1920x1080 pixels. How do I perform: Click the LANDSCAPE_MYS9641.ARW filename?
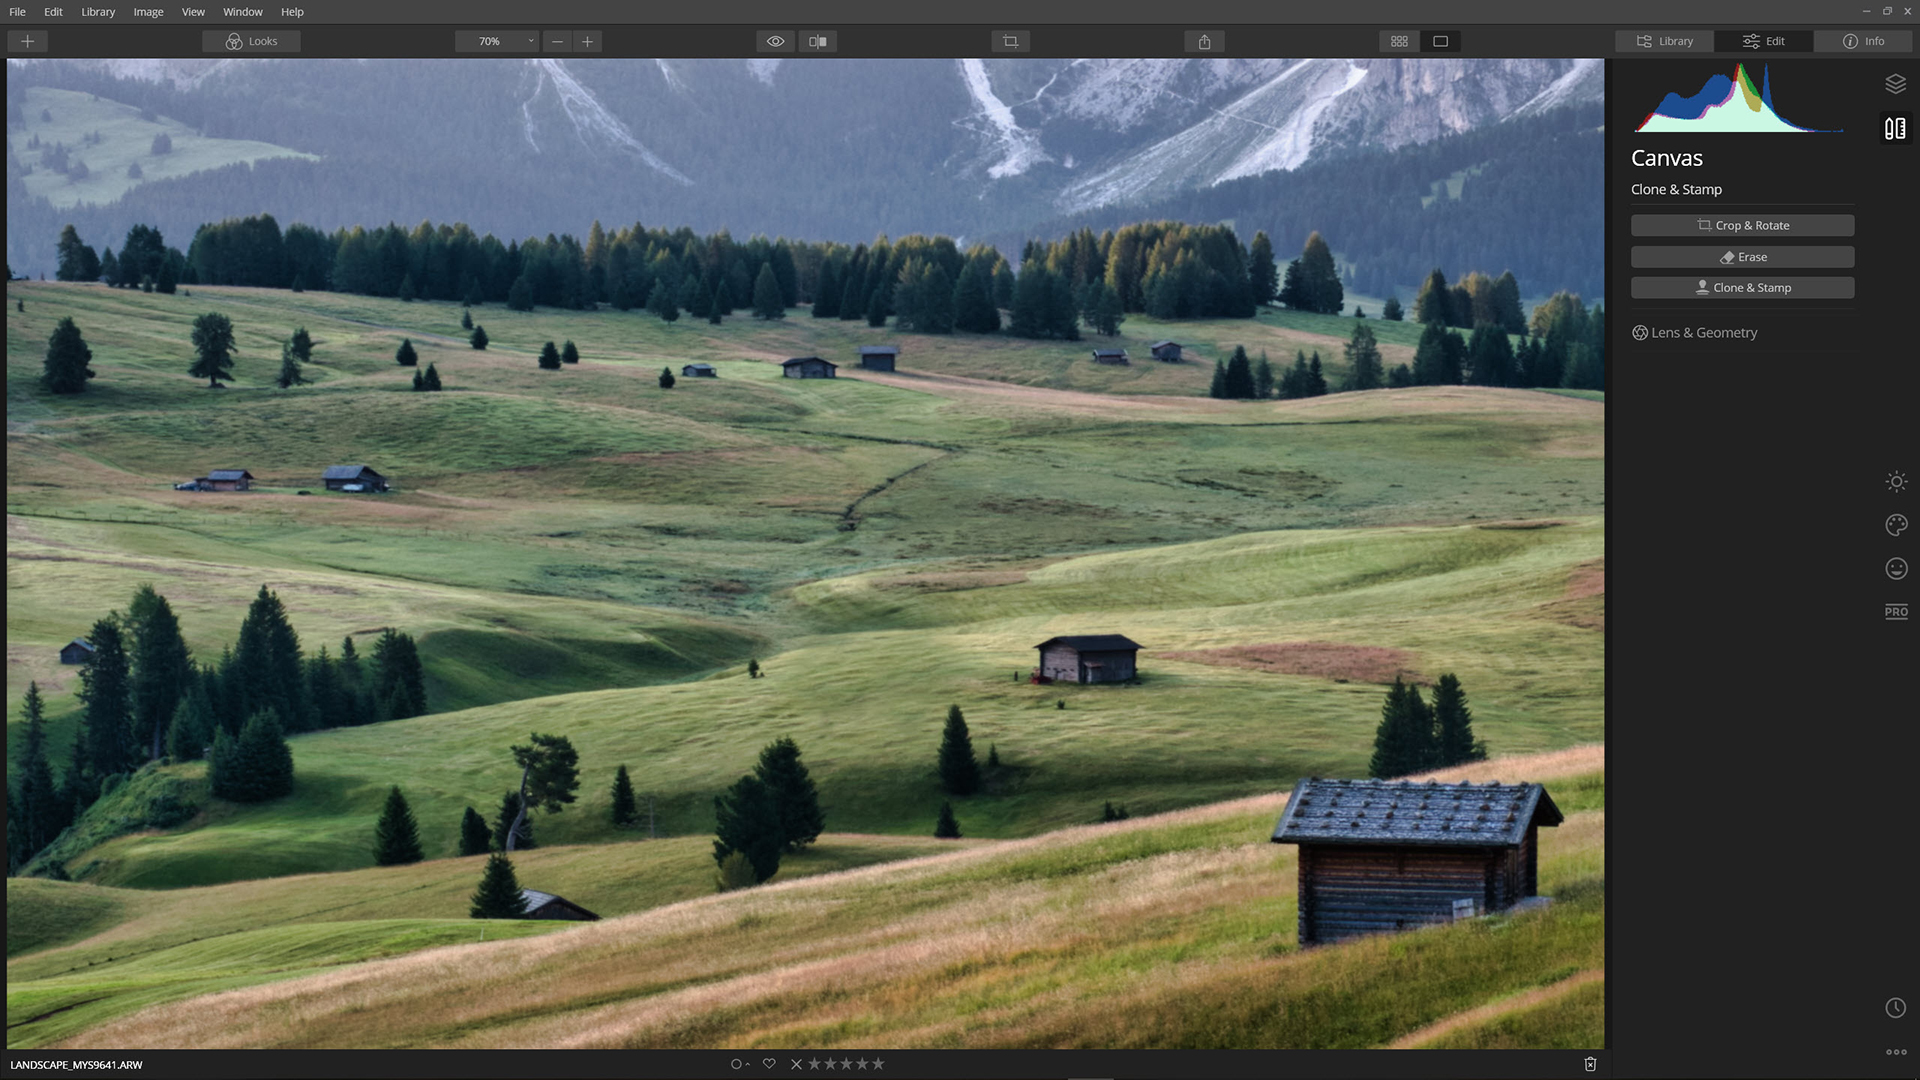point(76,1065)
